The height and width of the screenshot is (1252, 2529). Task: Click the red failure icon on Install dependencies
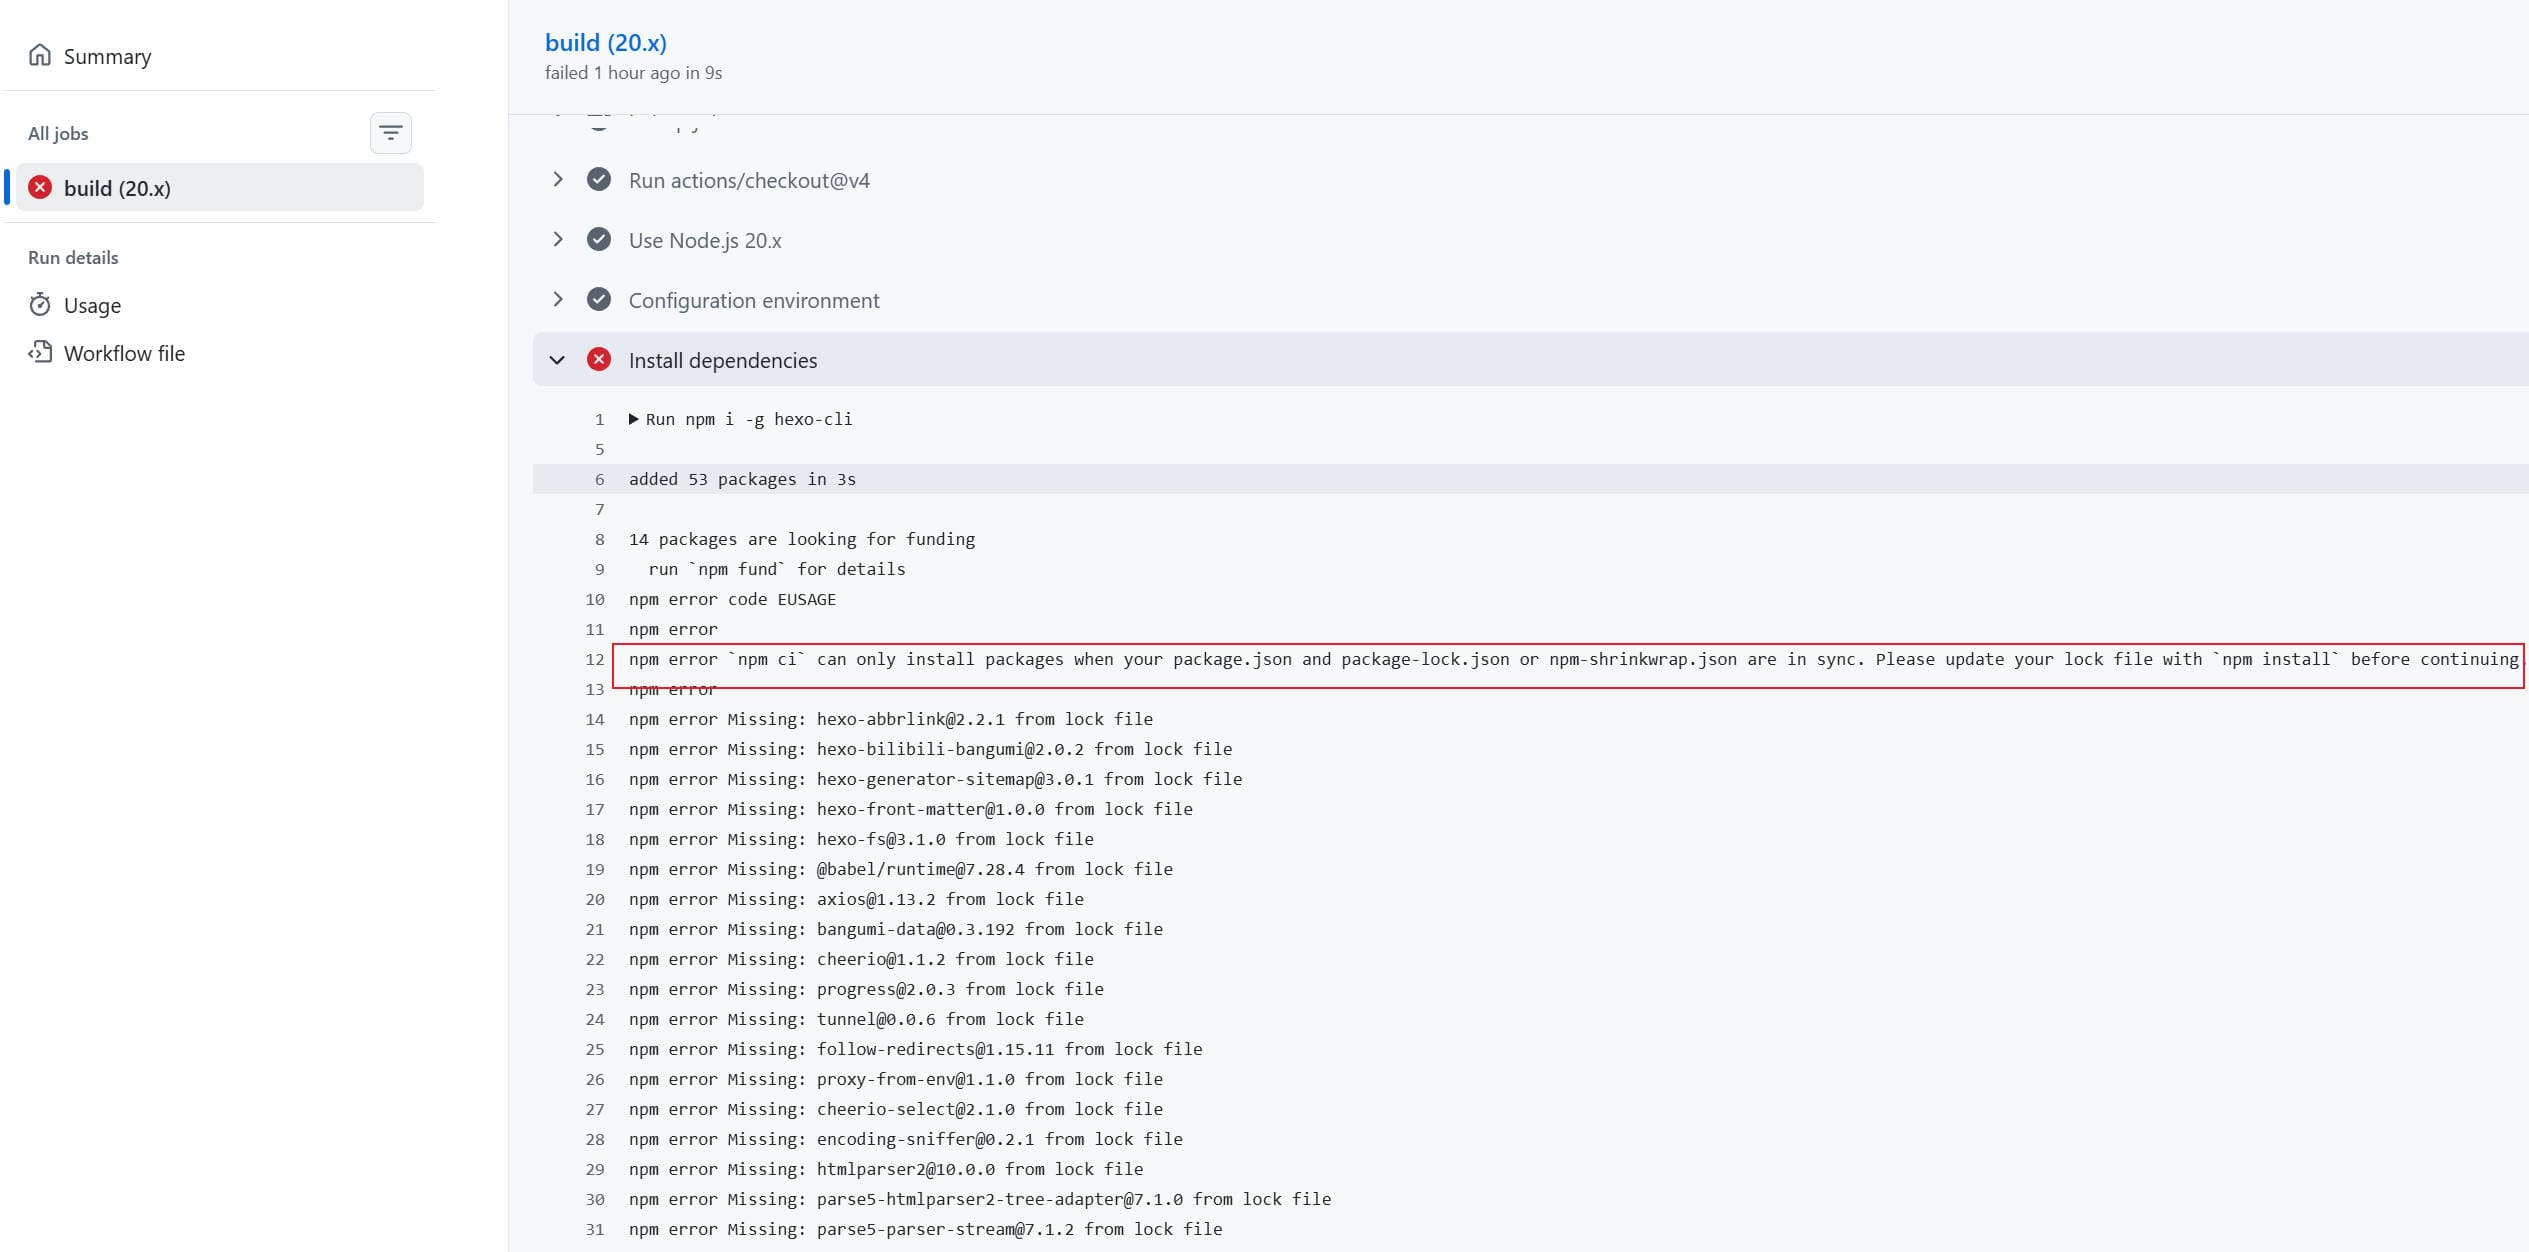click(599, 360)
